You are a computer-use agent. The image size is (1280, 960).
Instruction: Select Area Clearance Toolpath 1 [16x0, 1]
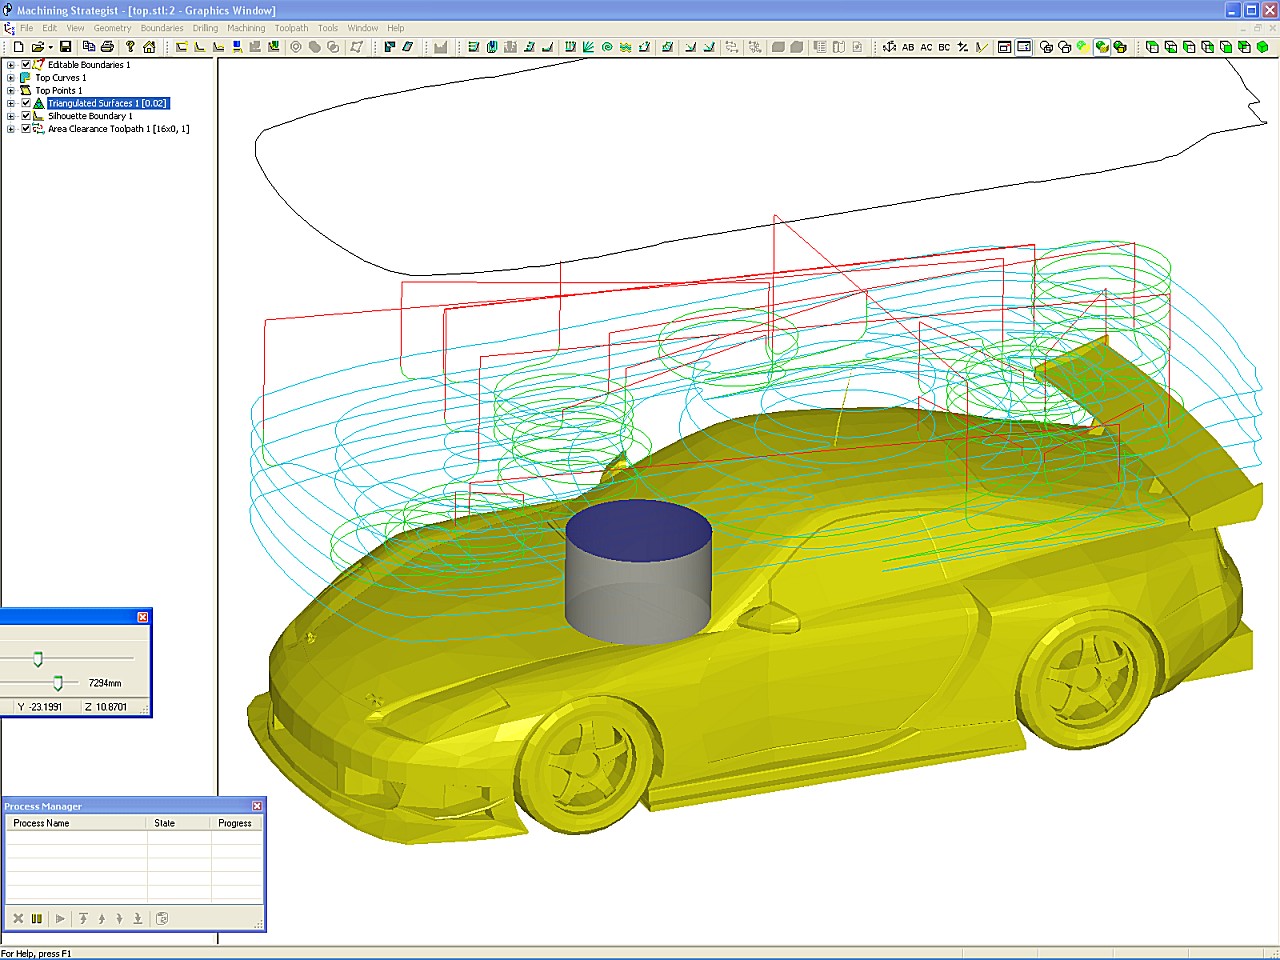119,129
